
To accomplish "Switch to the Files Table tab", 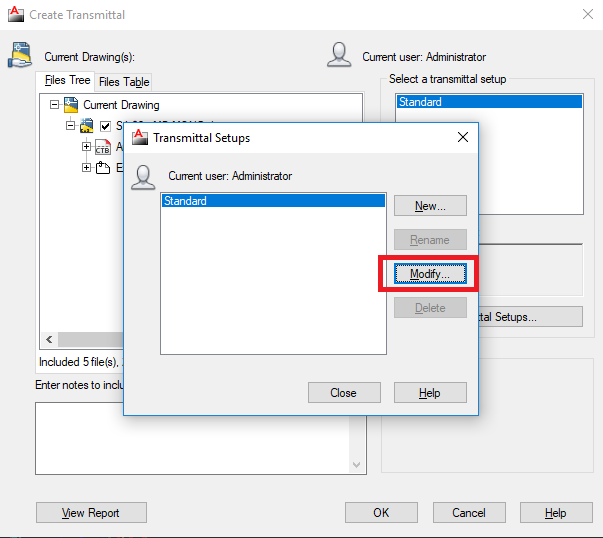I will coord(124,82).
